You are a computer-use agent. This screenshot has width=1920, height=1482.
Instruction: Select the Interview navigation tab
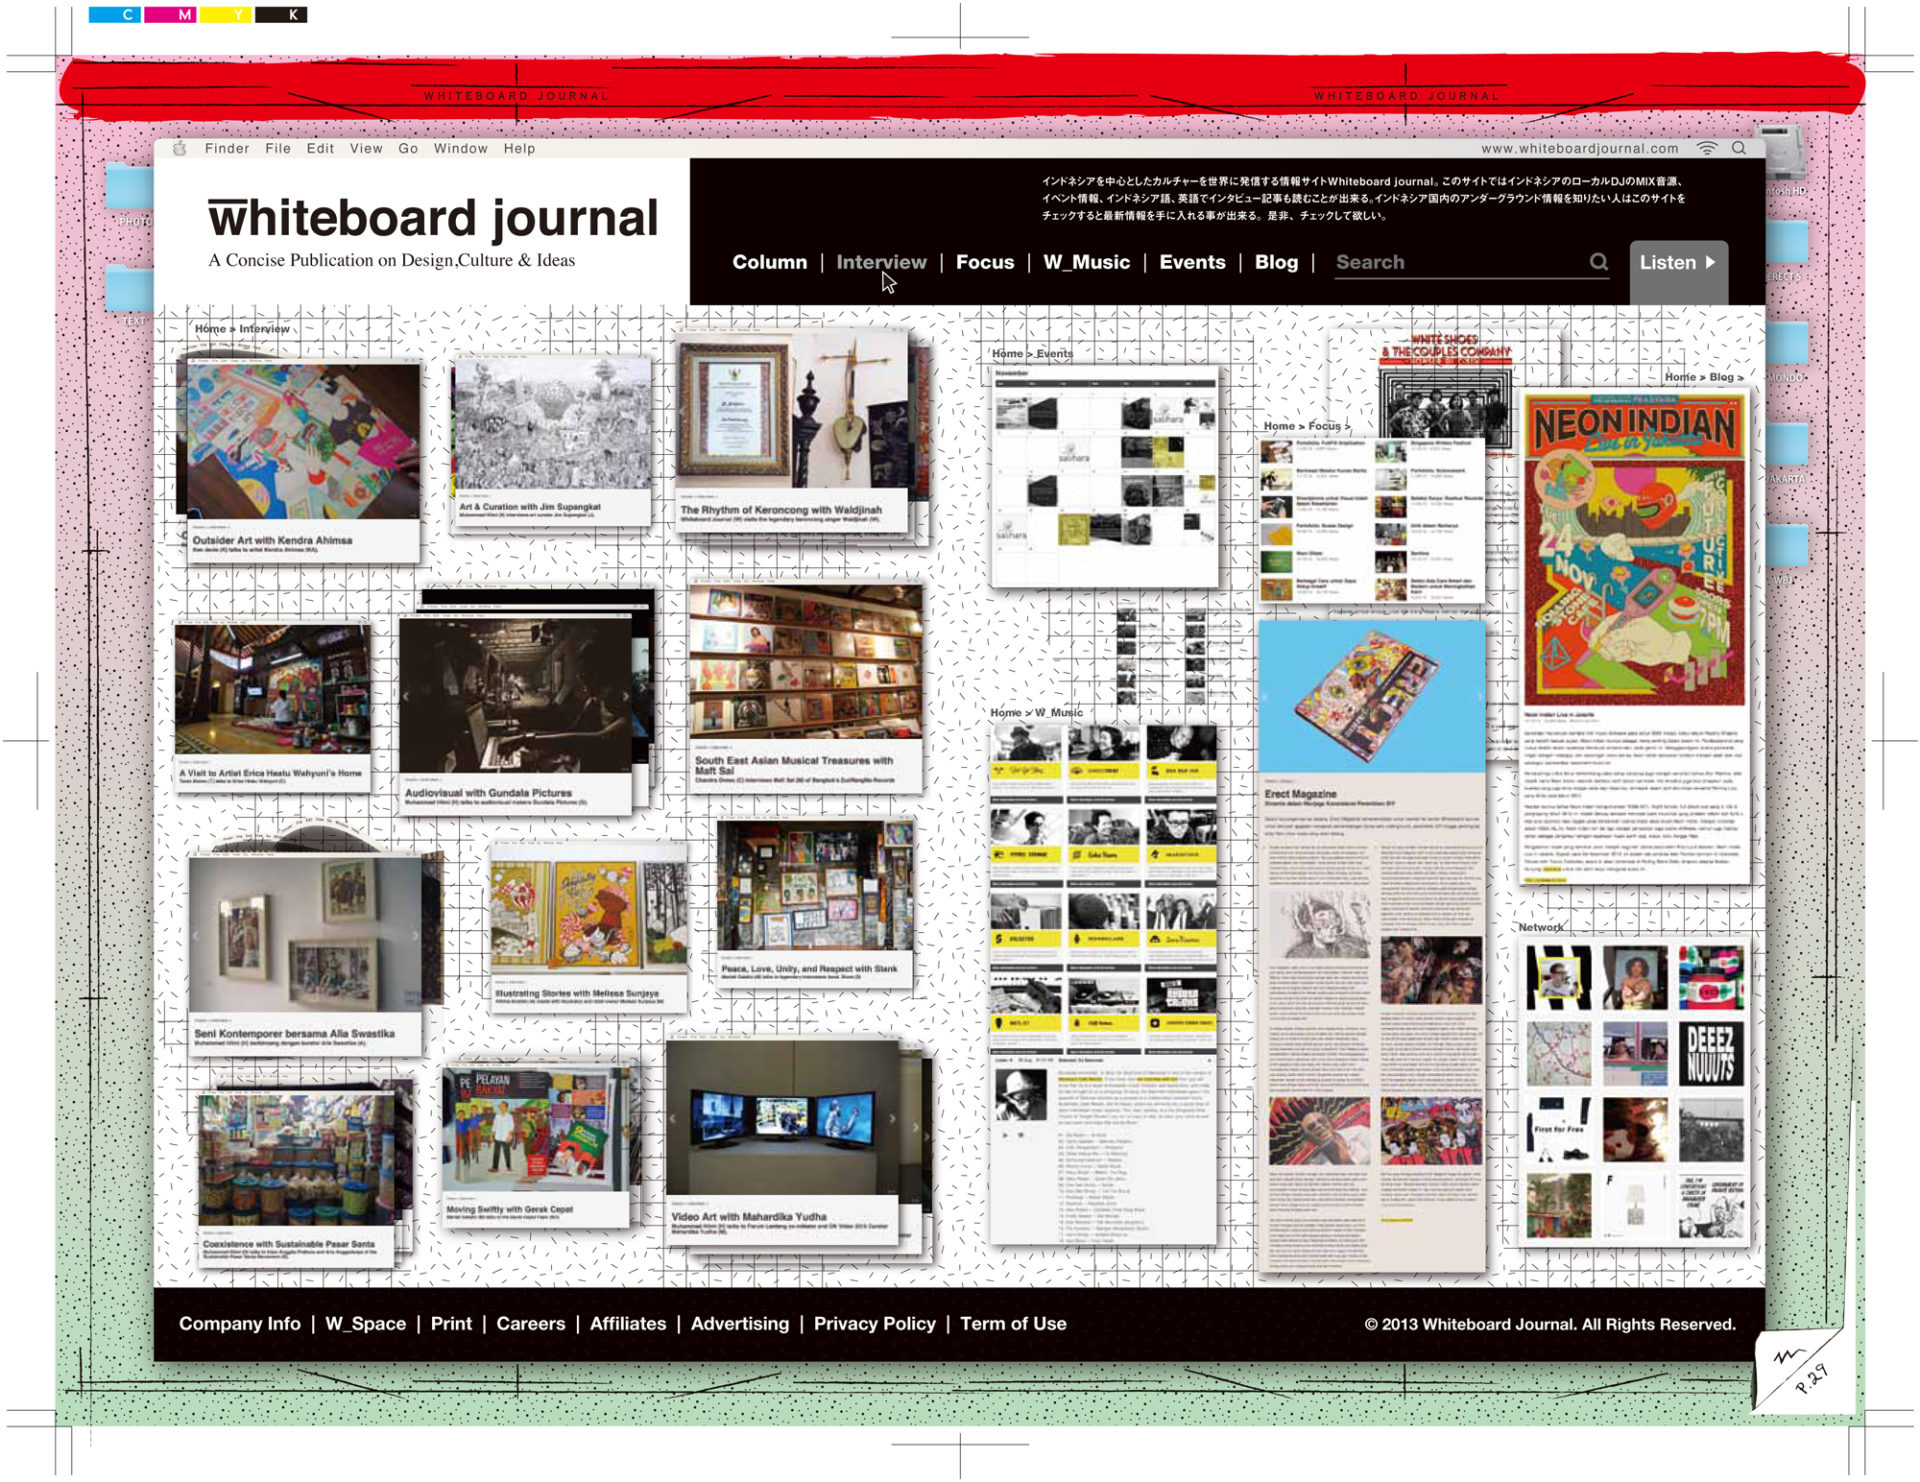point(880,262)
